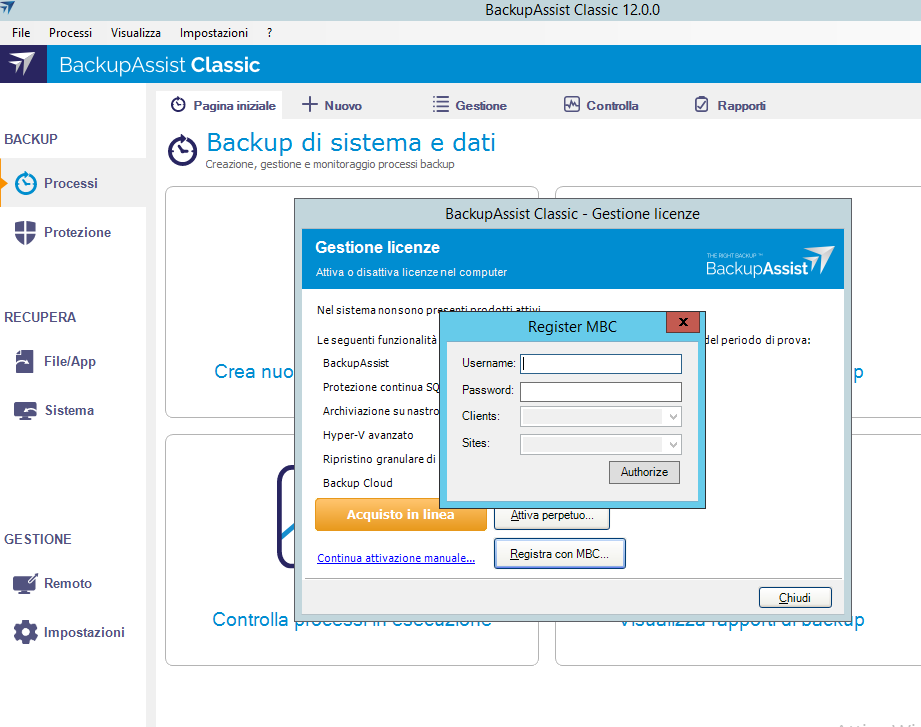Click the BackupAssist logo in header
This screenshot has height=727, width=921.
click(22, 64)
